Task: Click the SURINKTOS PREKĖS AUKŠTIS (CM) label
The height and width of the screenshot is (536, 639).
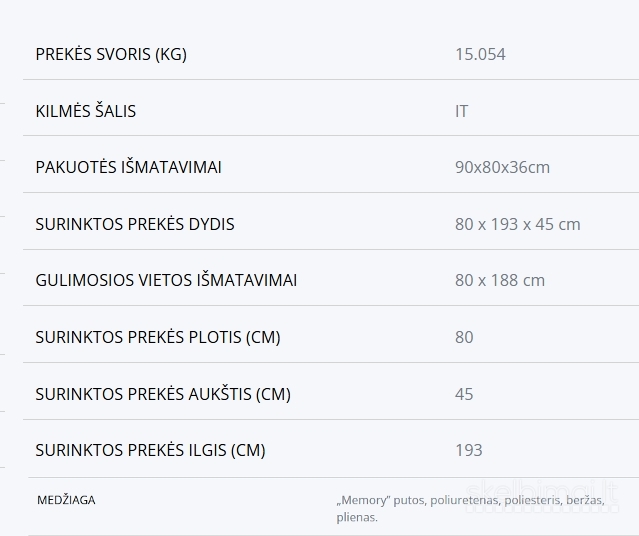Action: [x=163, y=394]
